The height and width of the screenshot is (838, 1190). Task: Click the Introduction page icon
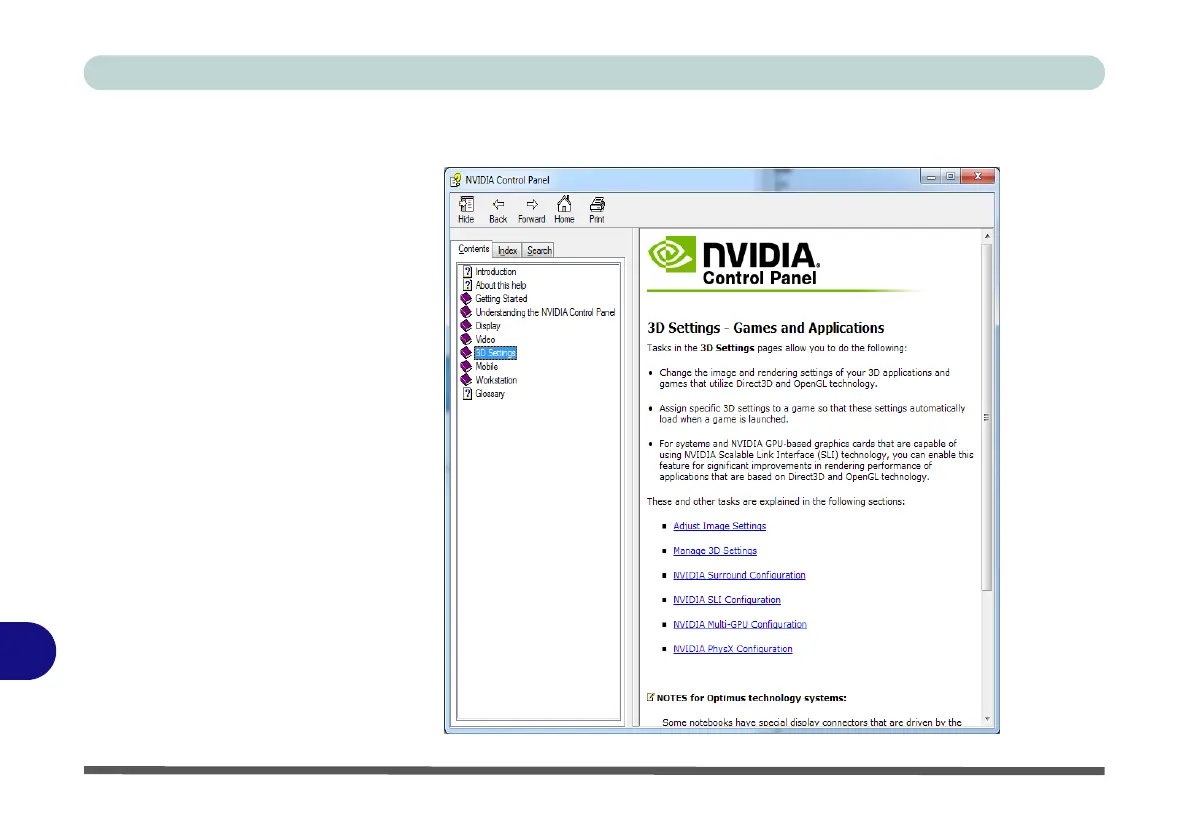tap(468, 272)
